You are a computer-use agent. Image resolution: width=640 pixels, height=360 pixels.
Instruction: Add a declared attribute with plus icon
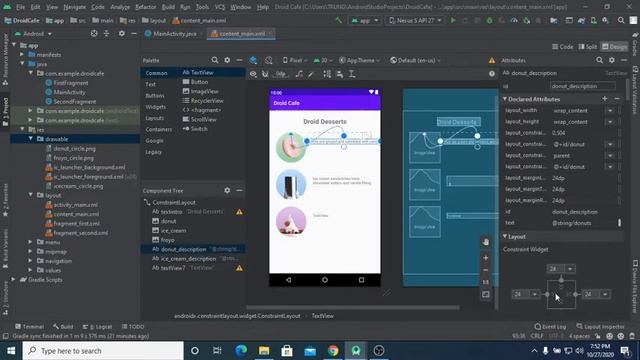coord(604,99)
